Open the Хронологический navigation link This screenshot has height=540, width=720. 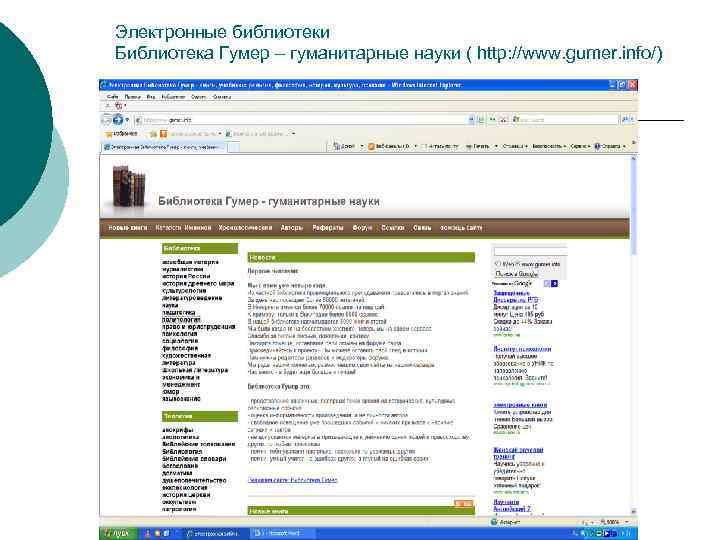245,228
